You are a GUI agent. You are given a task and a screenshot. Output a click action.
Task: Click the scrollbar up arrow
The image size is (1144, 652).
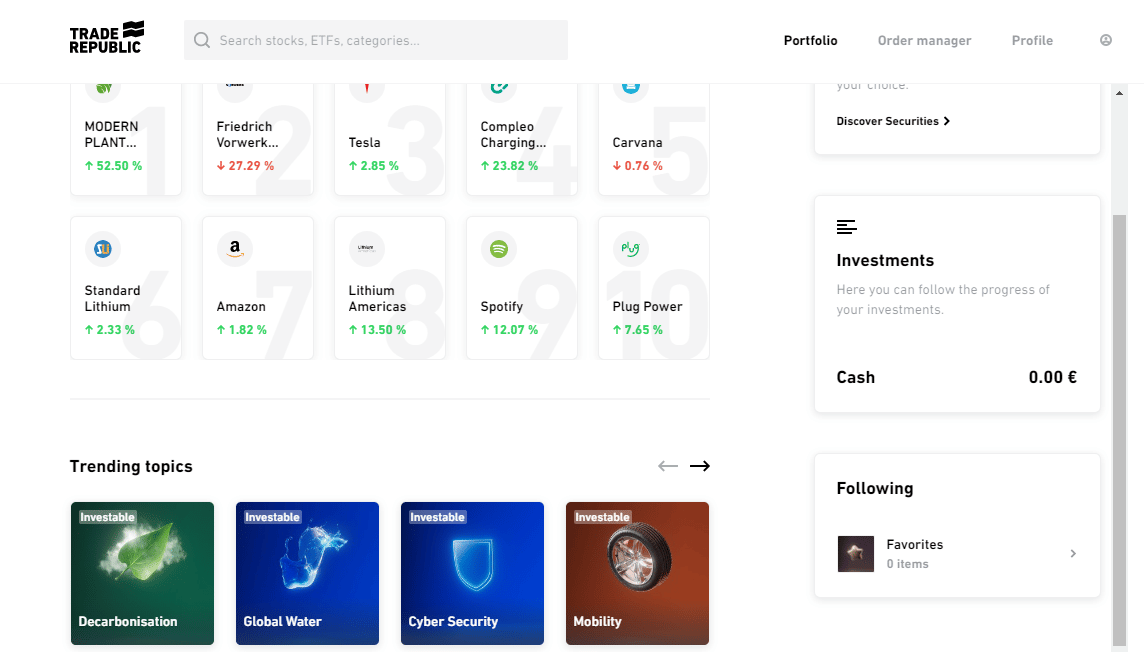click(1119, 93)
